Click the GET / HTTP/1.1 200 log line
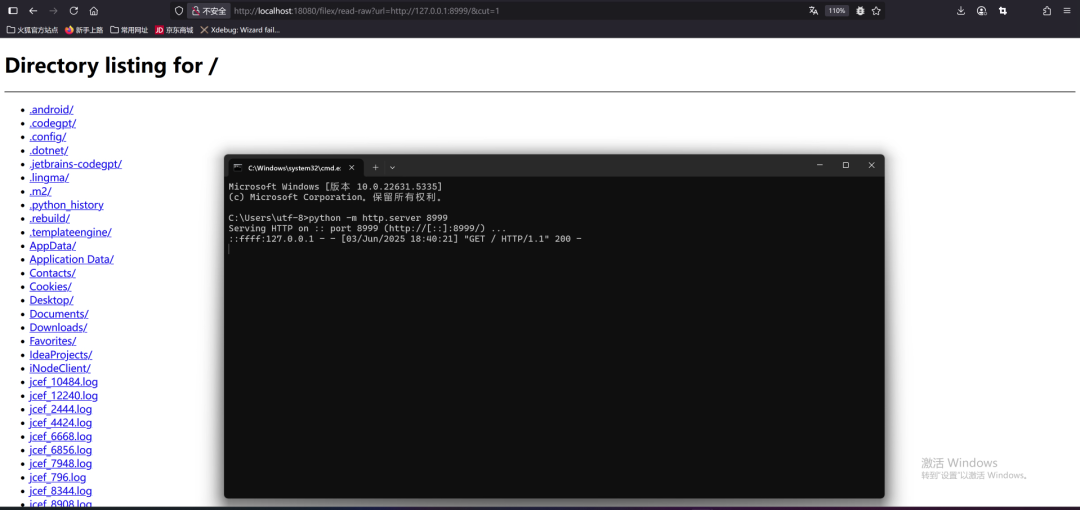 tap(406, 239)
